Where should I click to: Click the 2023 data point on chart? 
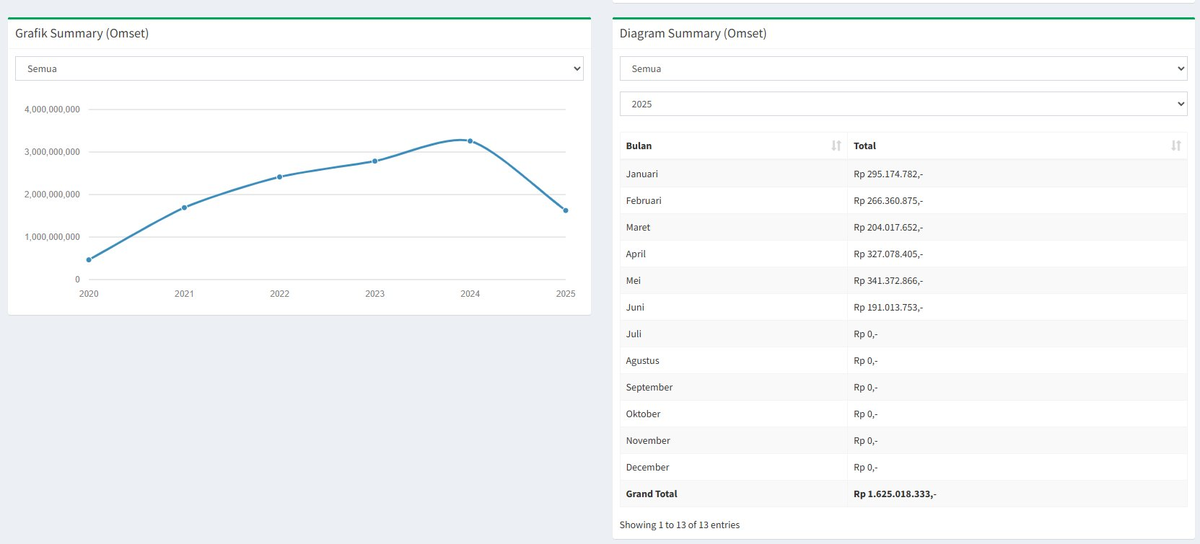point(375,161)
